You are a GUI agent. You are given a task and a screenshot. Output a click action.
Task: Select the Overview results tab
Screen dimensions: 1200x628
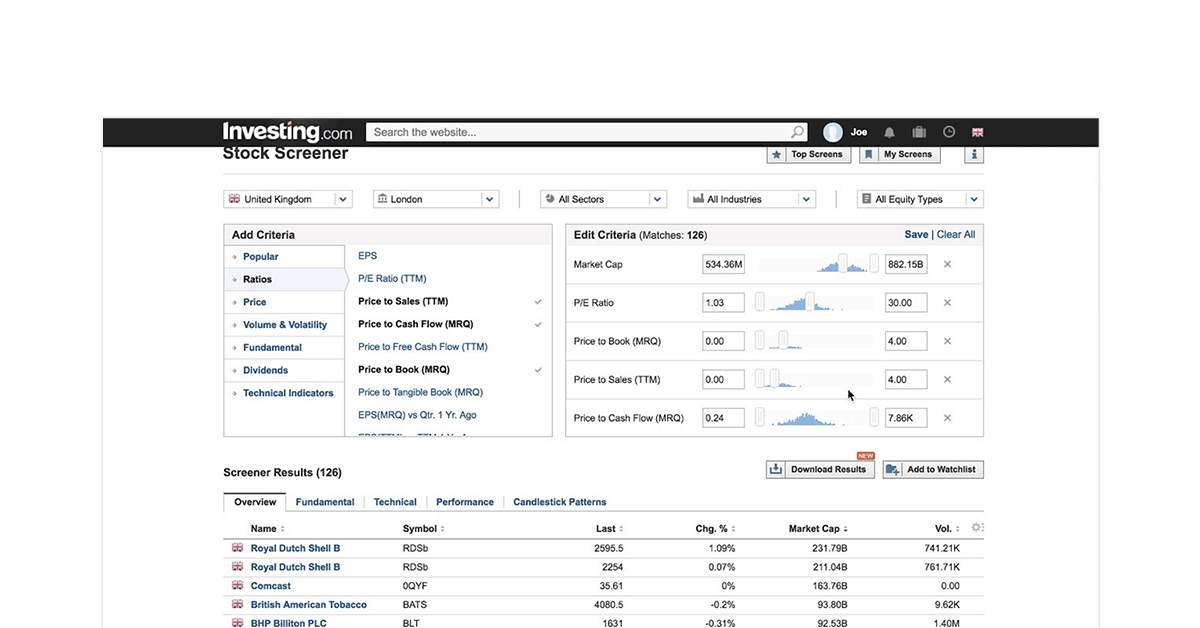[x=255, y=502]
